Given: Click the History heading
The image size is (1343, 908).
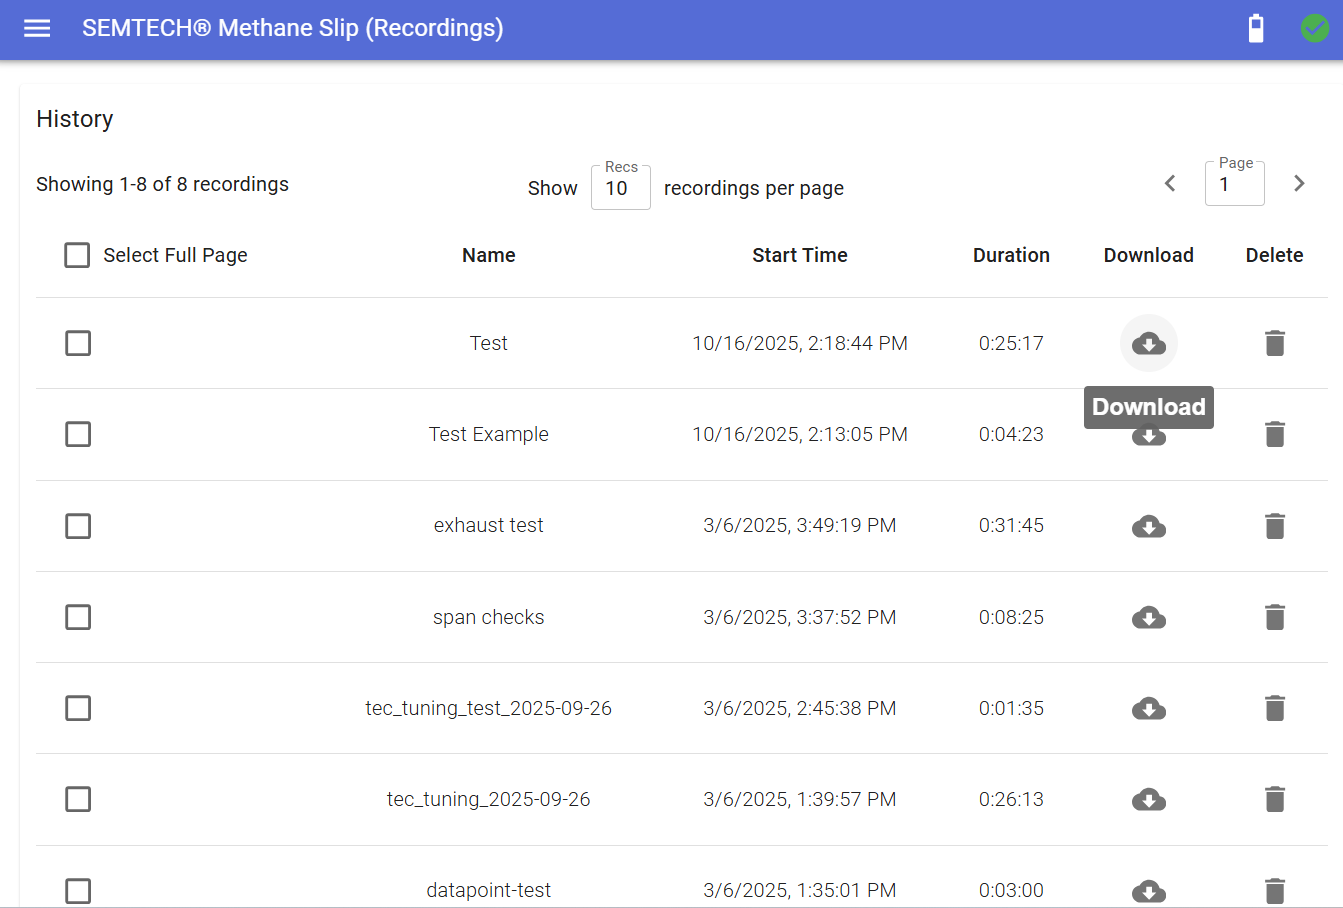Looking at the screenshot, I should click(75, 119).
